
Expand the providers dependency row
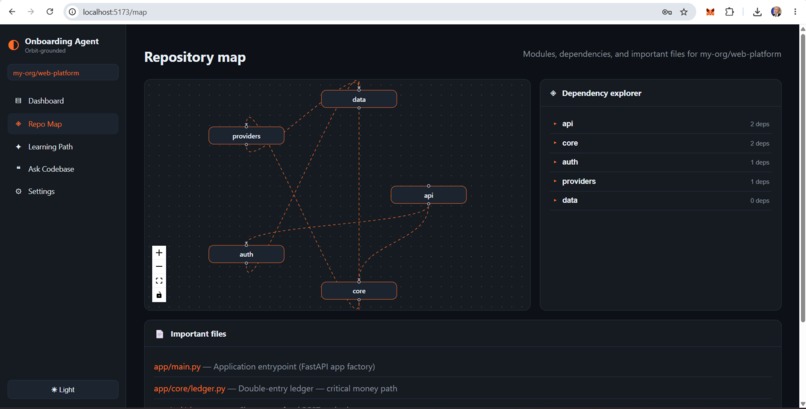661,181
